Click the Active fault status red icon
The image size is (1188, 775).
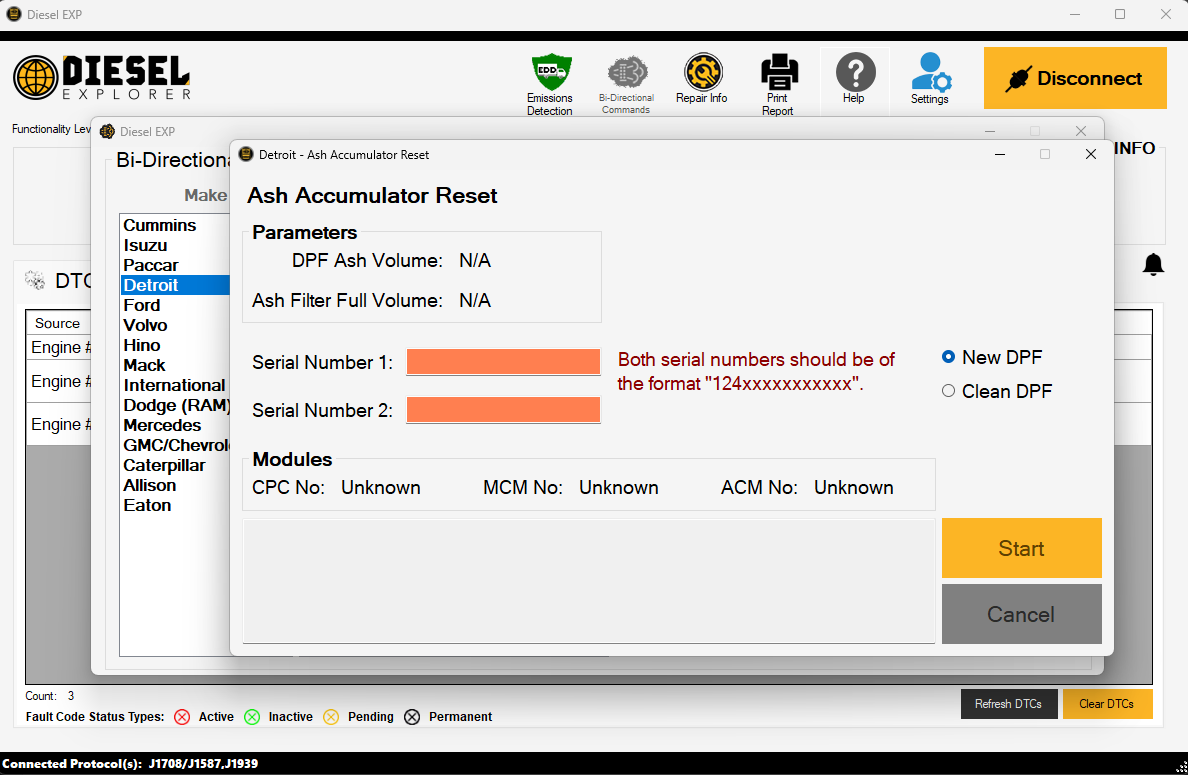pyautogui.click(x=182, y=717)
